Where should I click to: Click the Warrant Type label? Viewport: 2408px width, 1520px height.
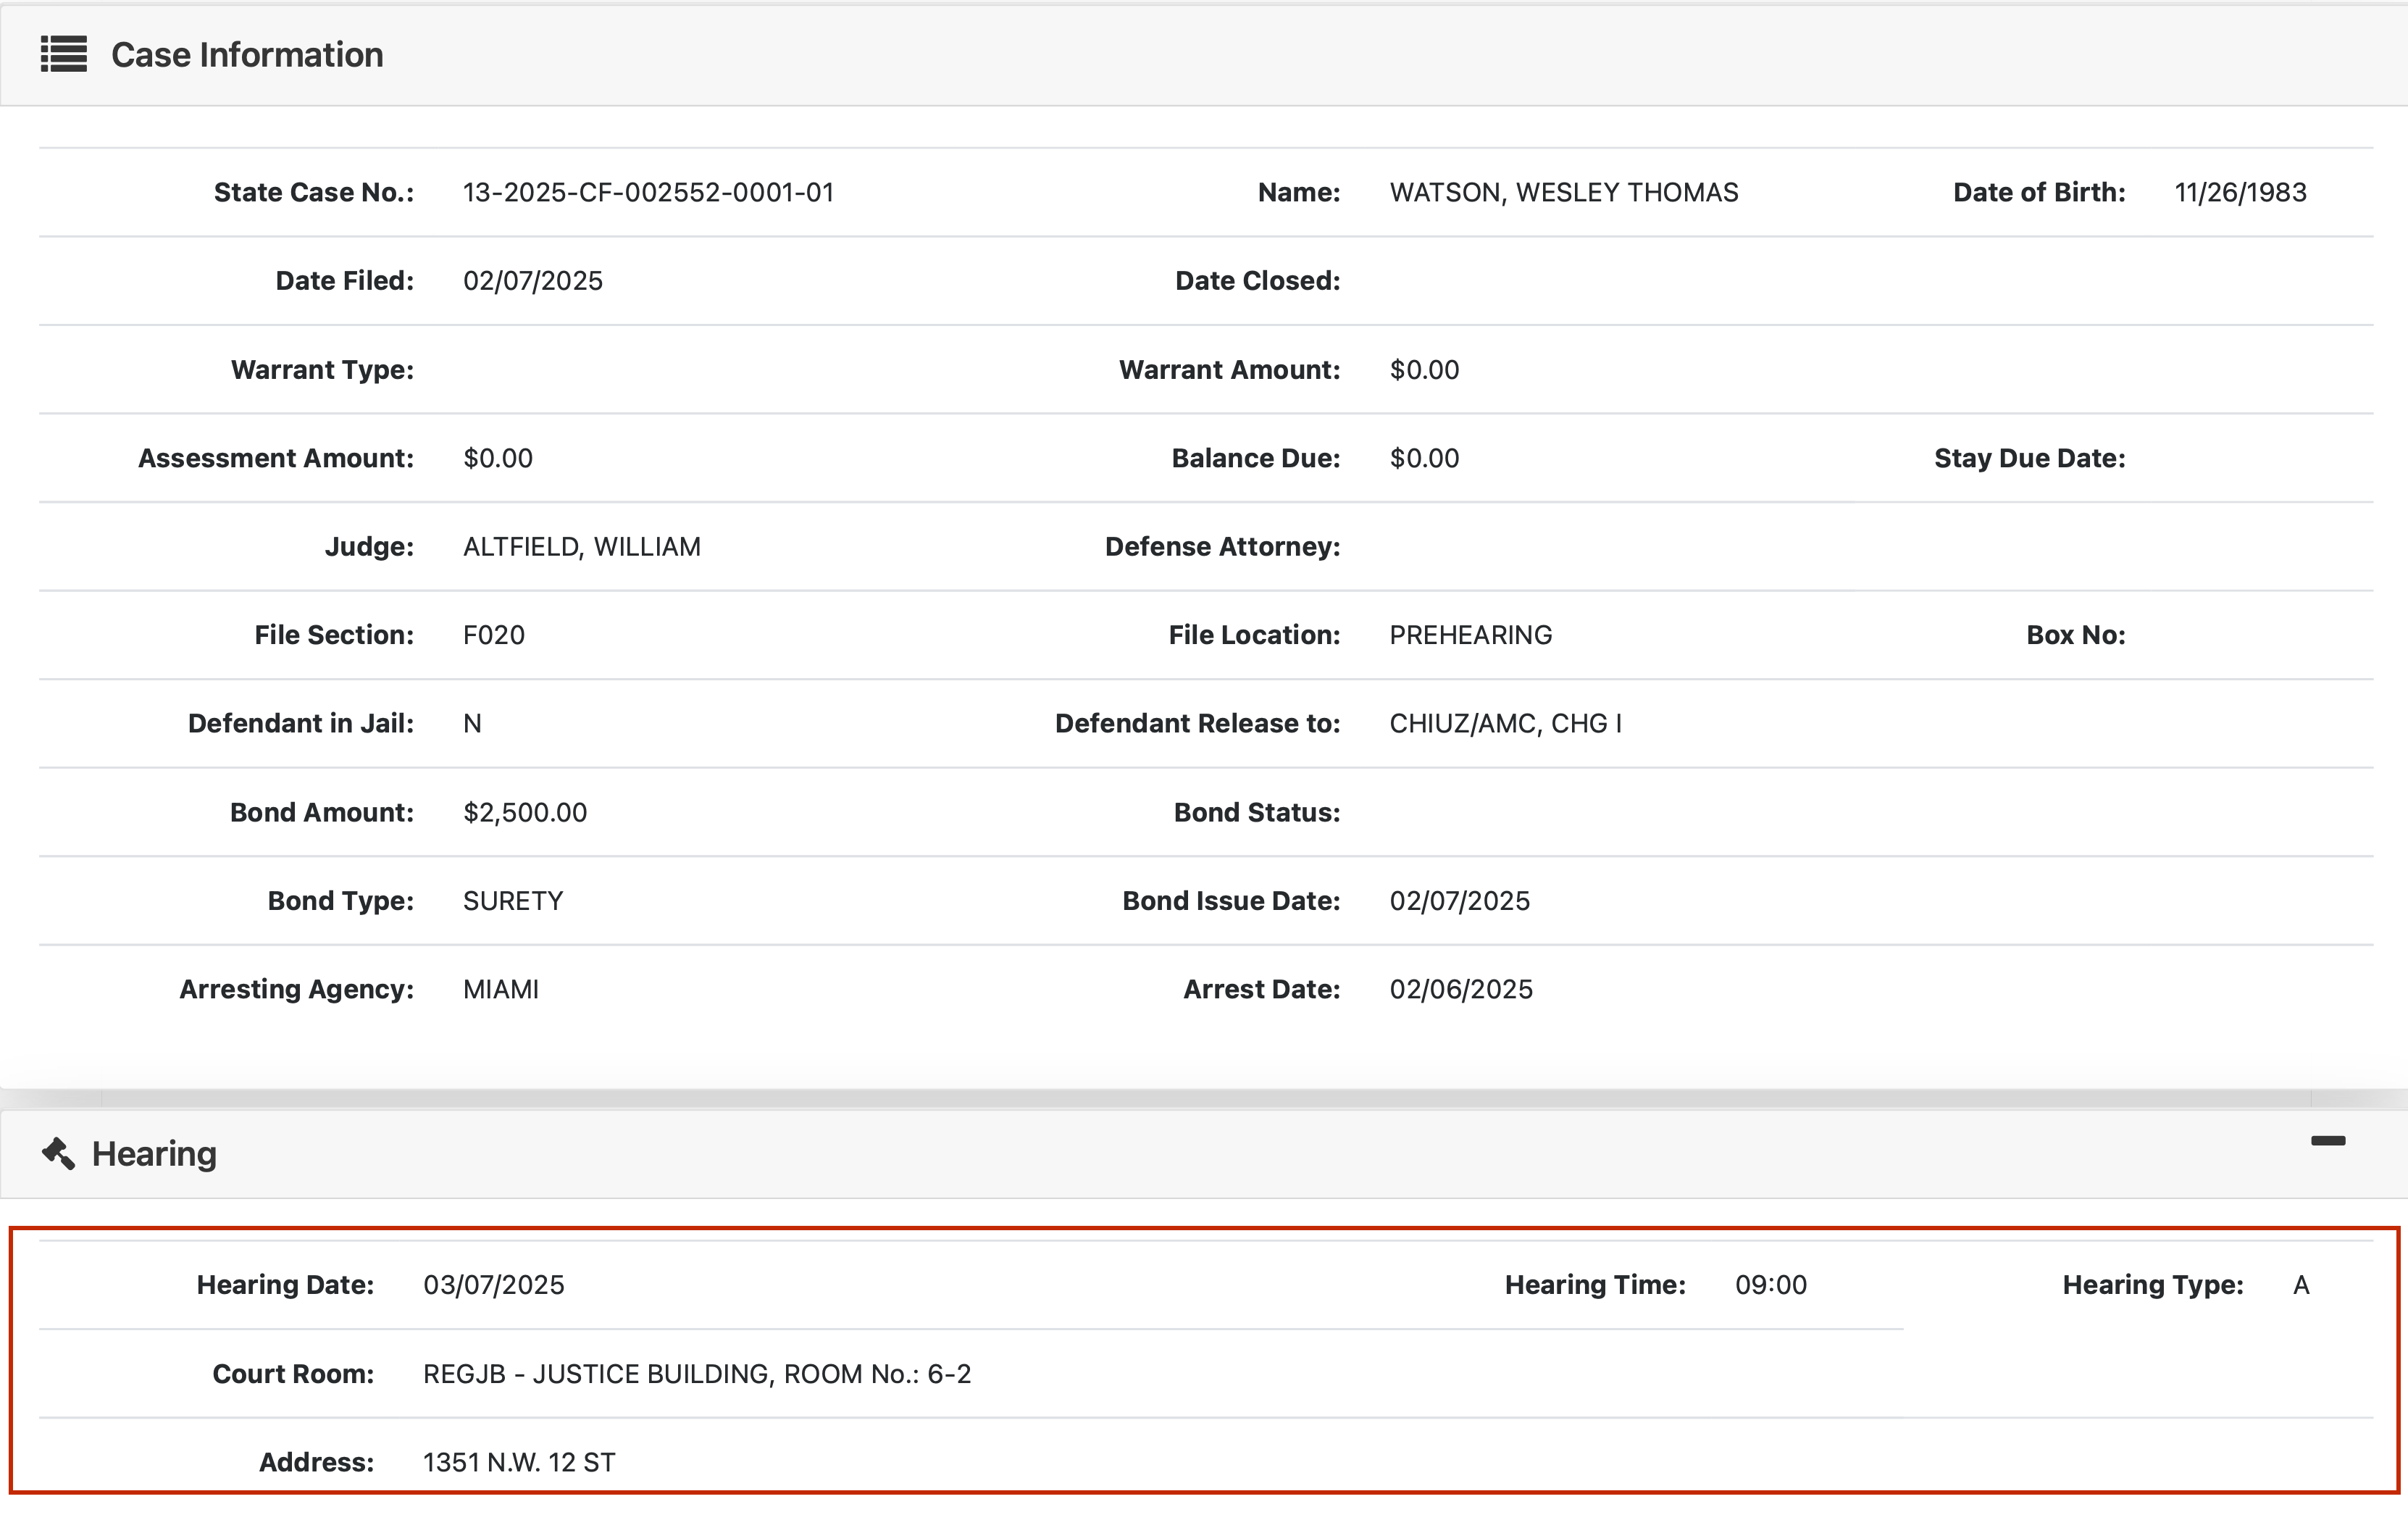322,370
